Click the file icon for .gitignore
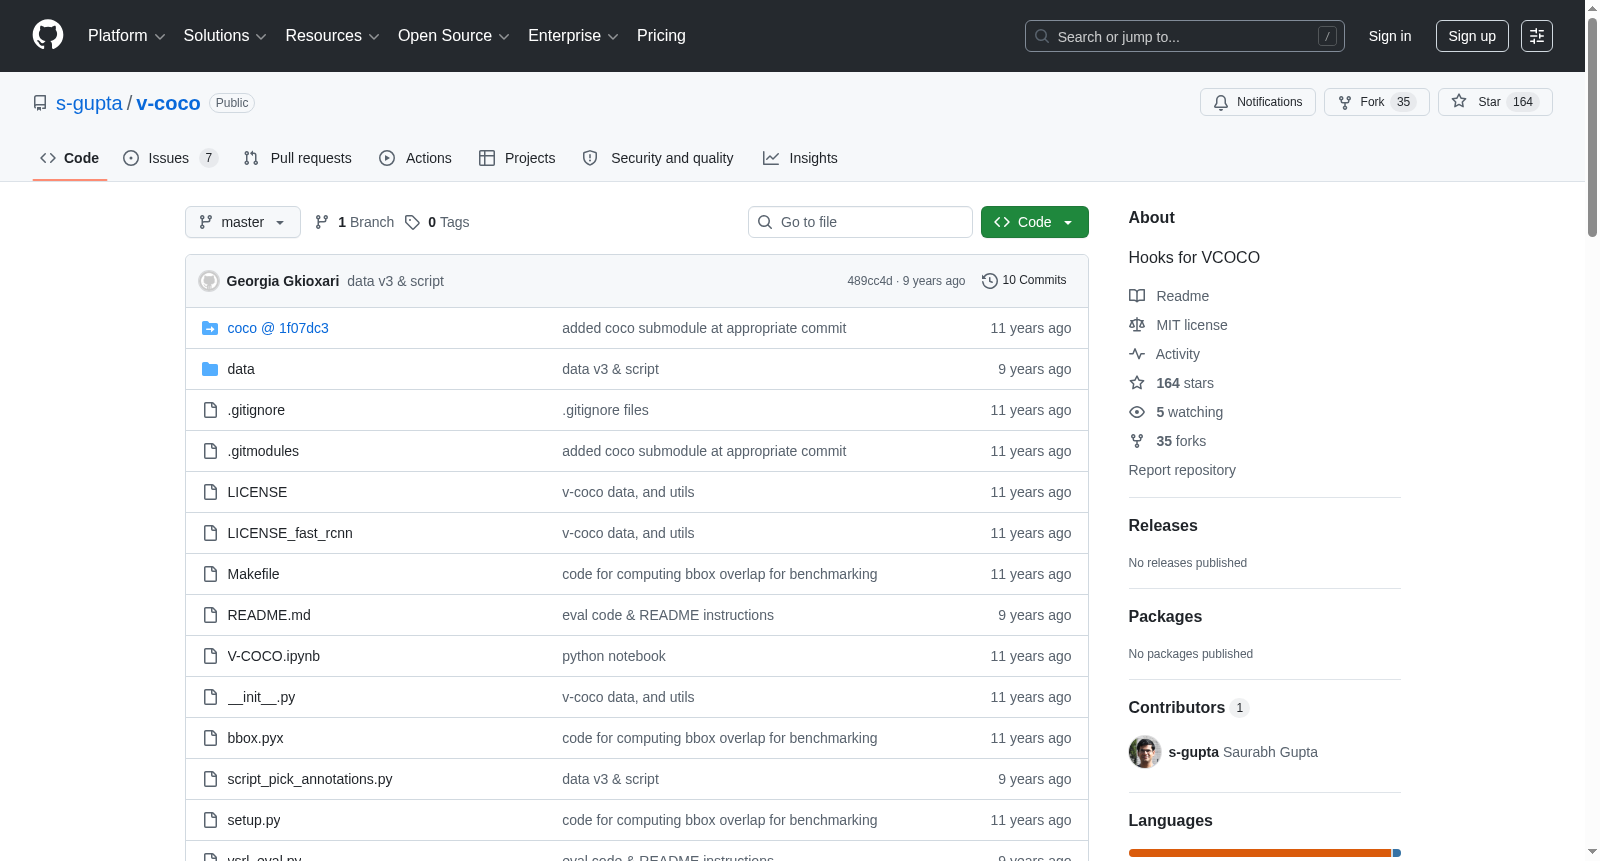1600x861 pixels. coord(210,410)
